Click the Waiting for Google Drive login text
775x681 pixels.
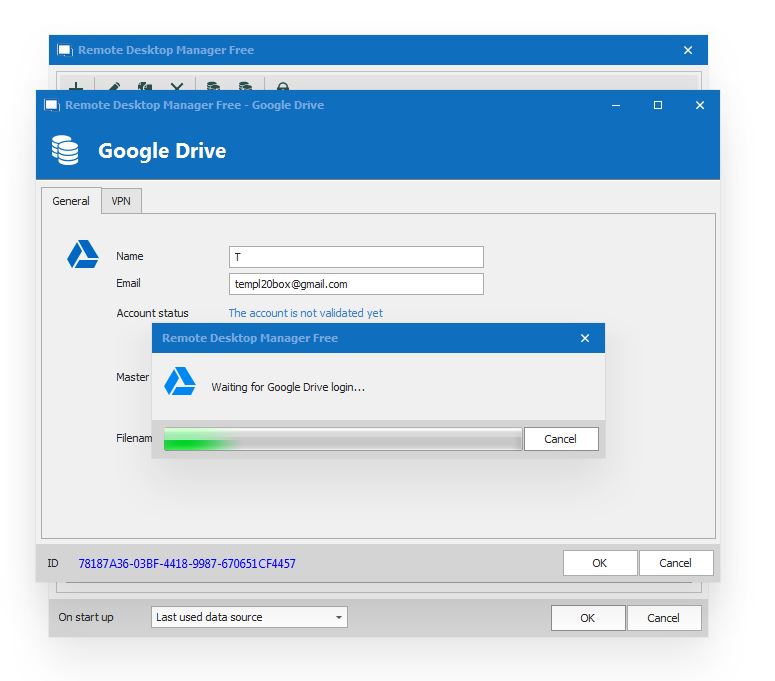pyautogui.click(x=288, y=387)
